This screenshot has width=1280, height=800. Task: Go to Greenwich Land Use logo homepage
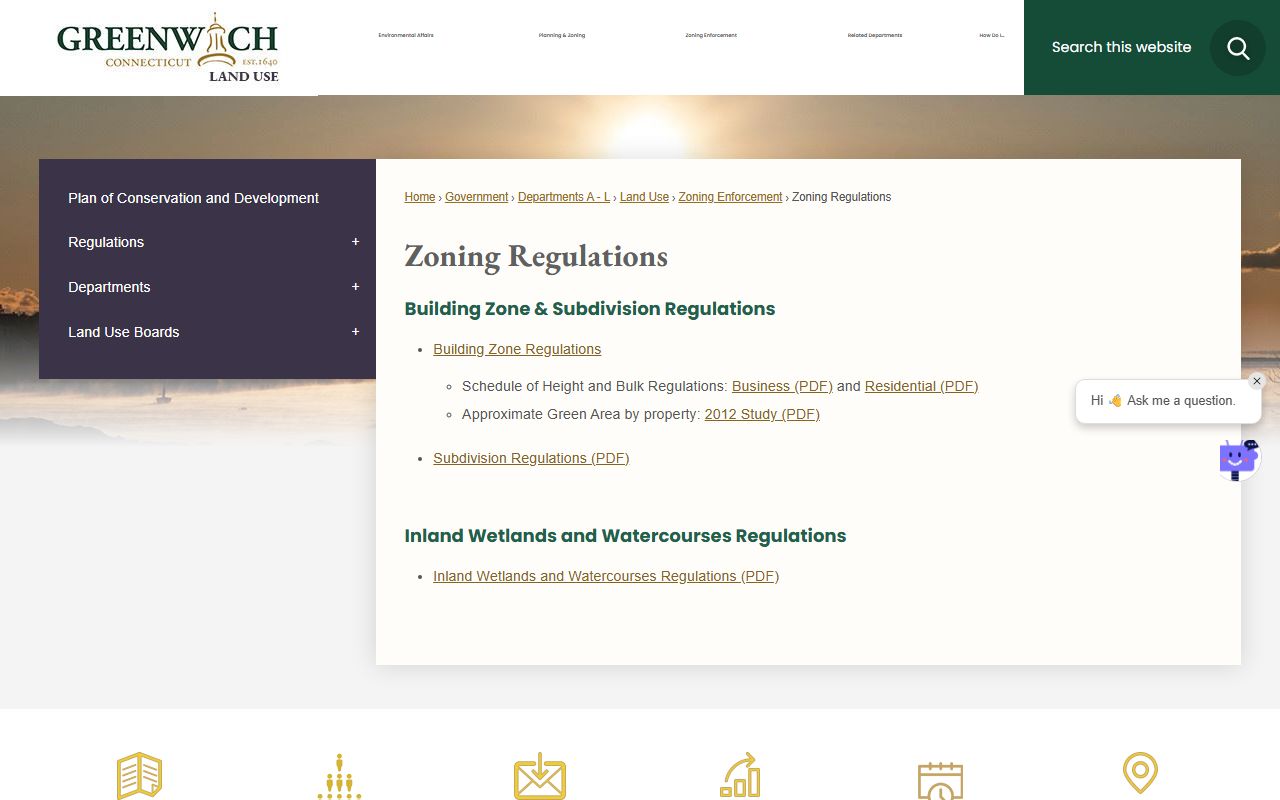[x=167, y=48]
